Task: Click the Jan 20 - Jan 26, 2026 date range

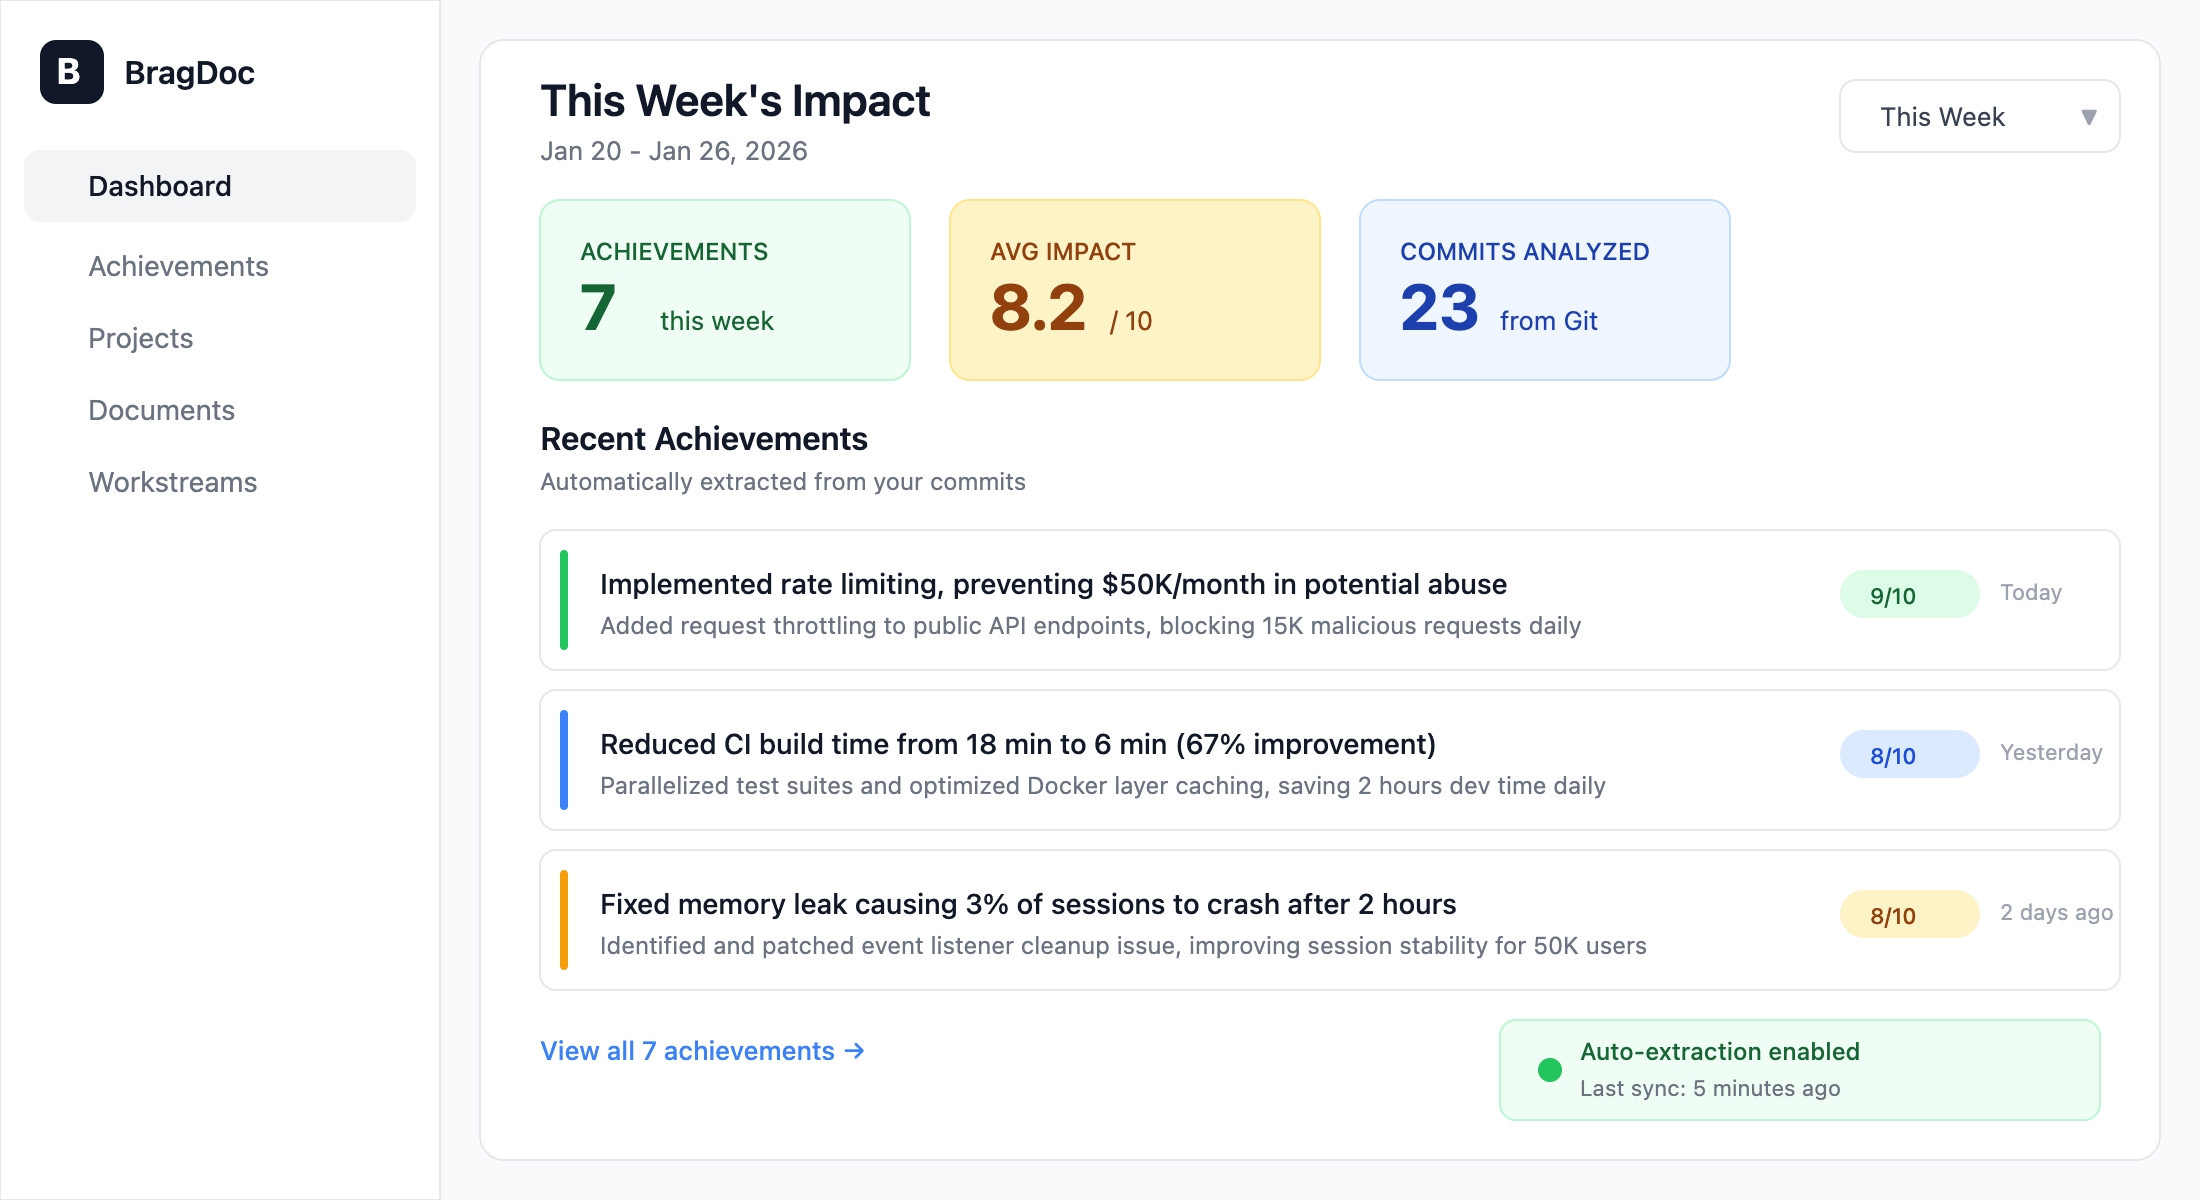Action: [x=674, y=151]
